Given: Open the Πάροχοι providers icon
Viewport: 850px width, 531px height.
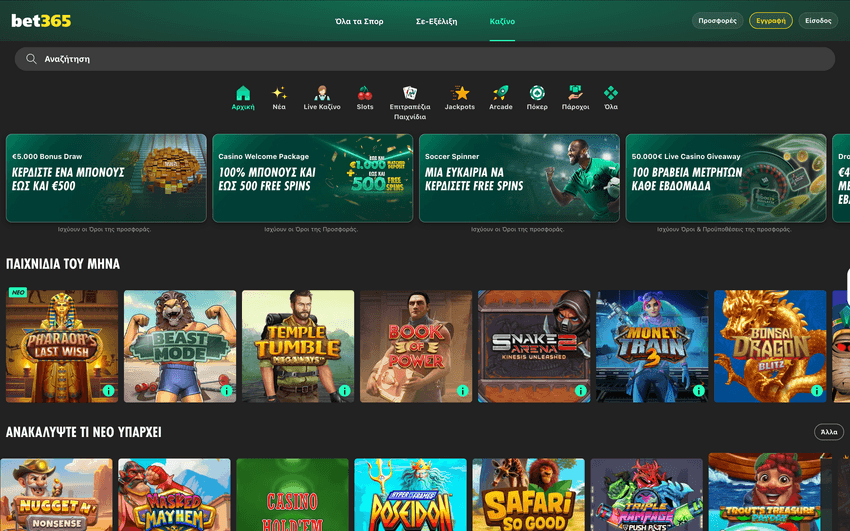Looking at the screenshot, I should click(575, 93).
